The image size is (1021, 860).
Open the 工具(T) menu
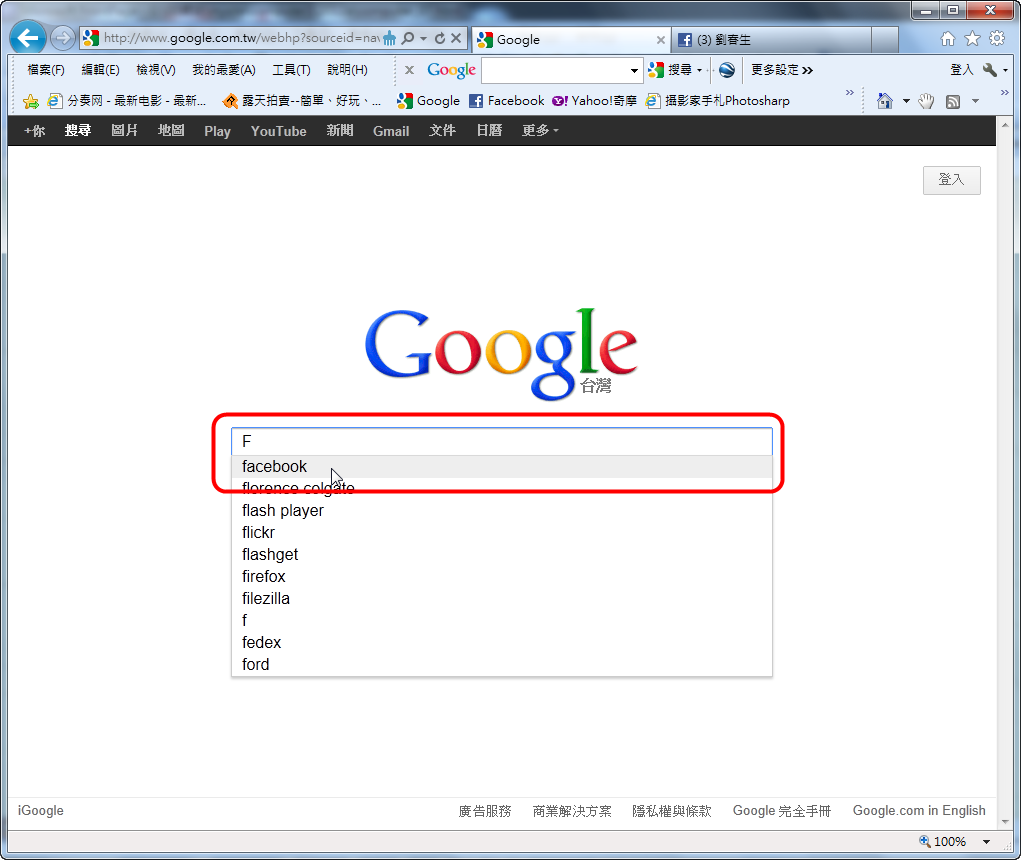[x=291, y=70]
